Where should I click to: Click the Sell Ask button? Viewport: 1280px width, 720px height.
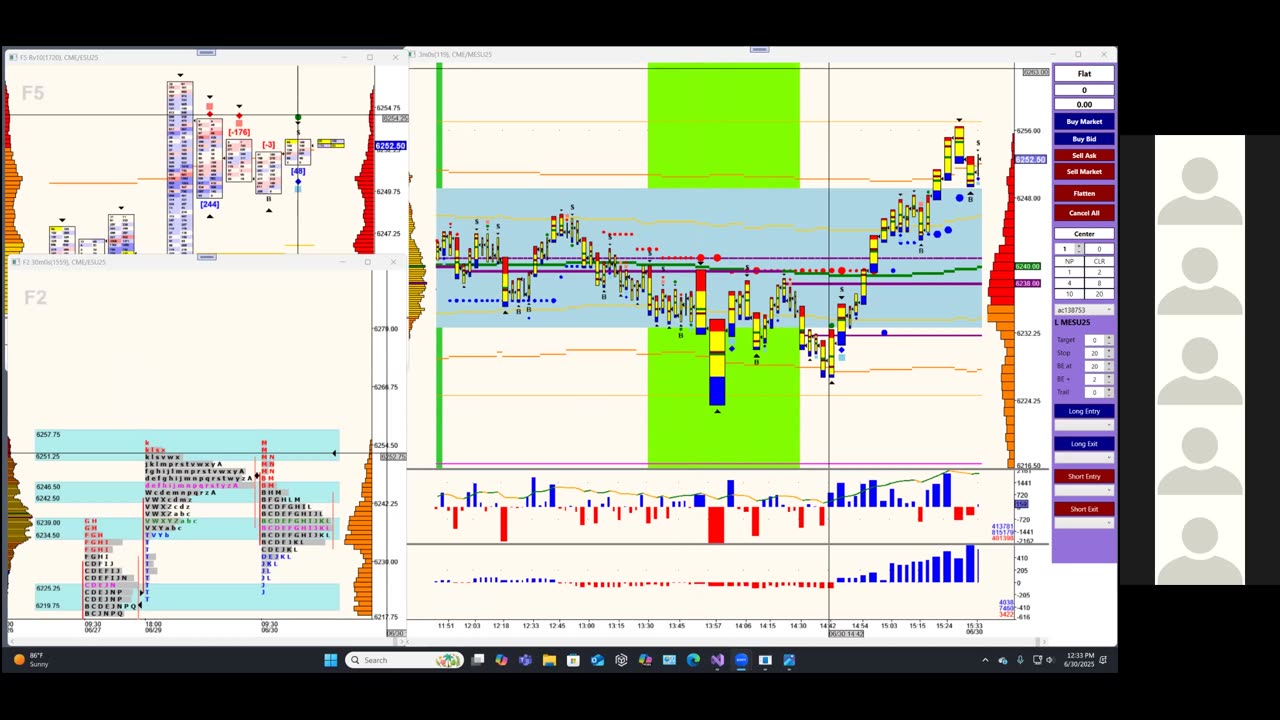coord(1084,155)
